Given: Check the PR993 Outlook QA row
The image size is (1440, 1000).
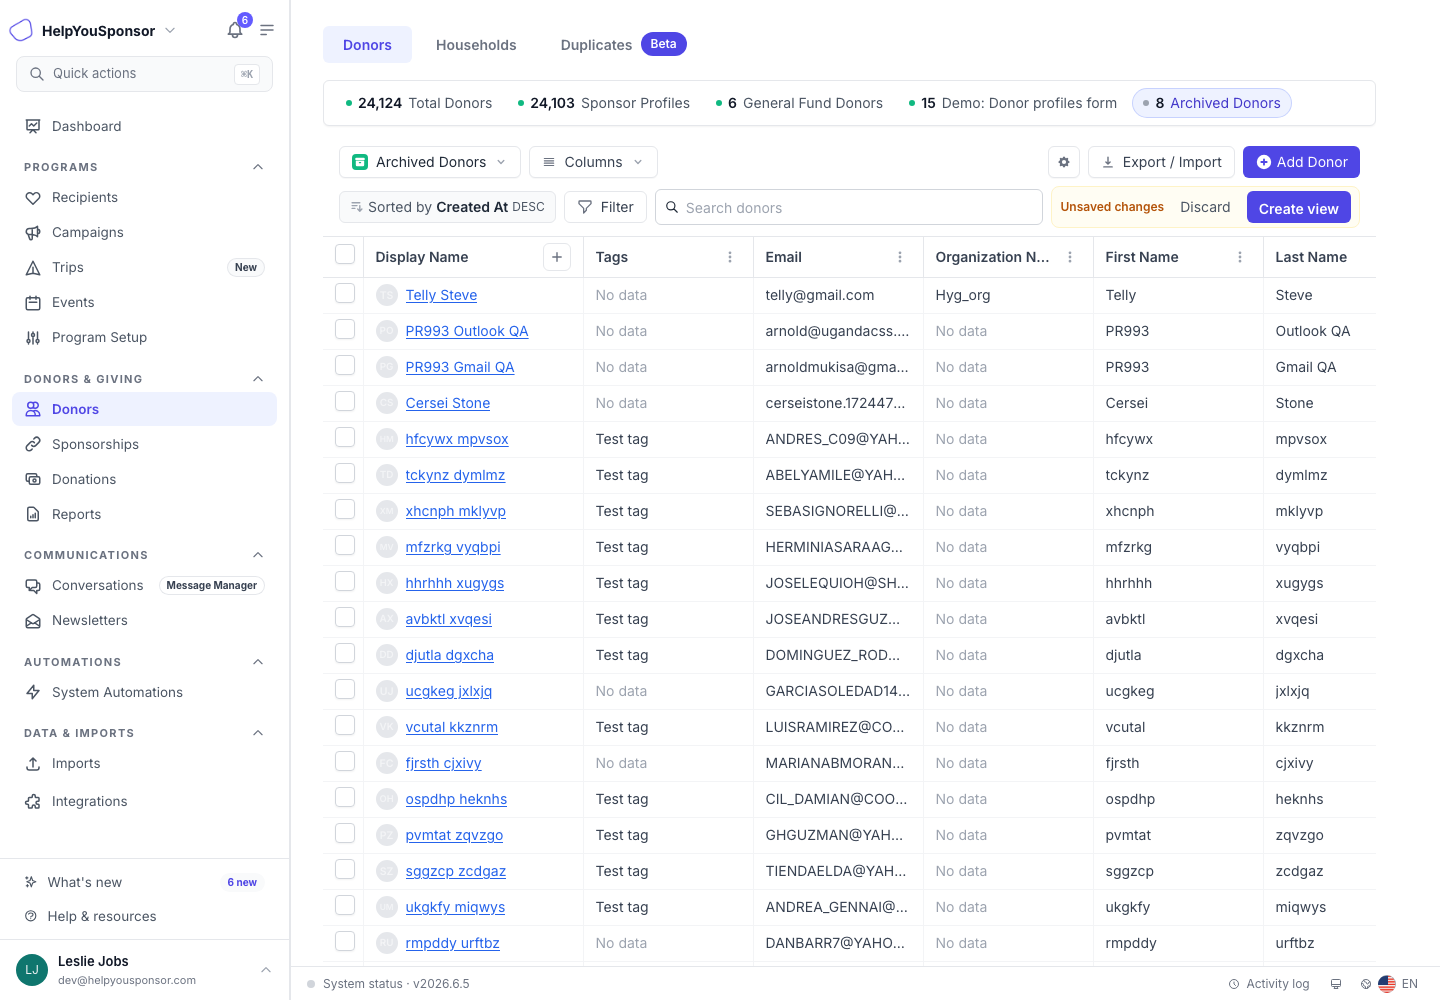Looking at the screenshot, I should click(x=345, y=329).
